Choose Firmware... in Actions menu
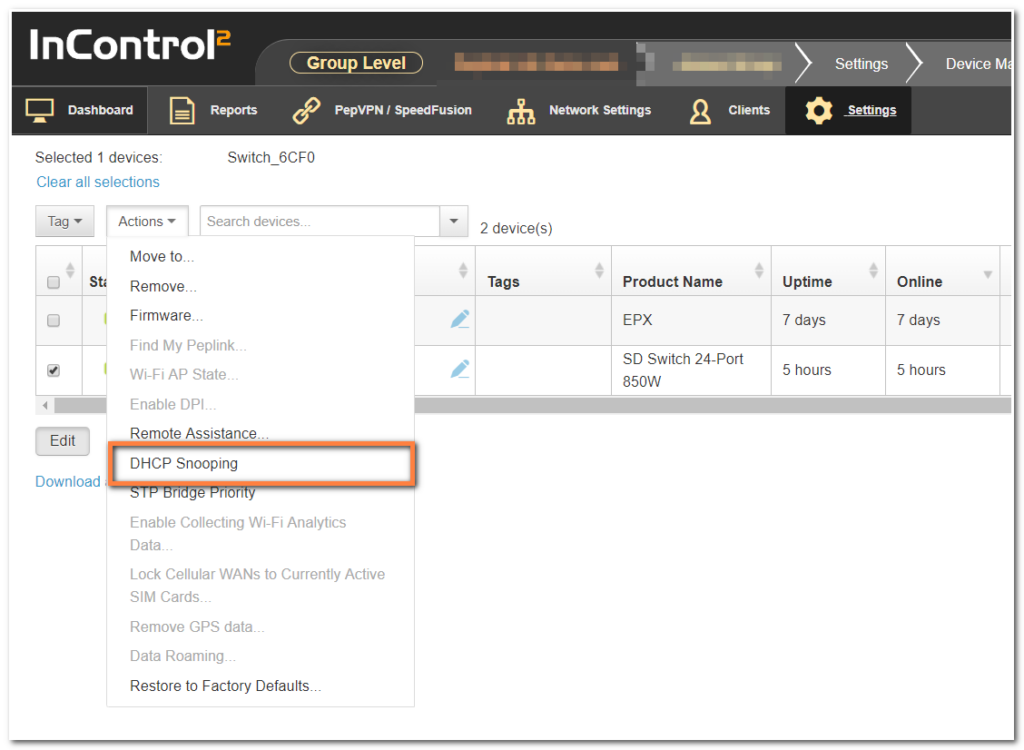Screen dimensions: 1024x750 click(x=167, y=316)
